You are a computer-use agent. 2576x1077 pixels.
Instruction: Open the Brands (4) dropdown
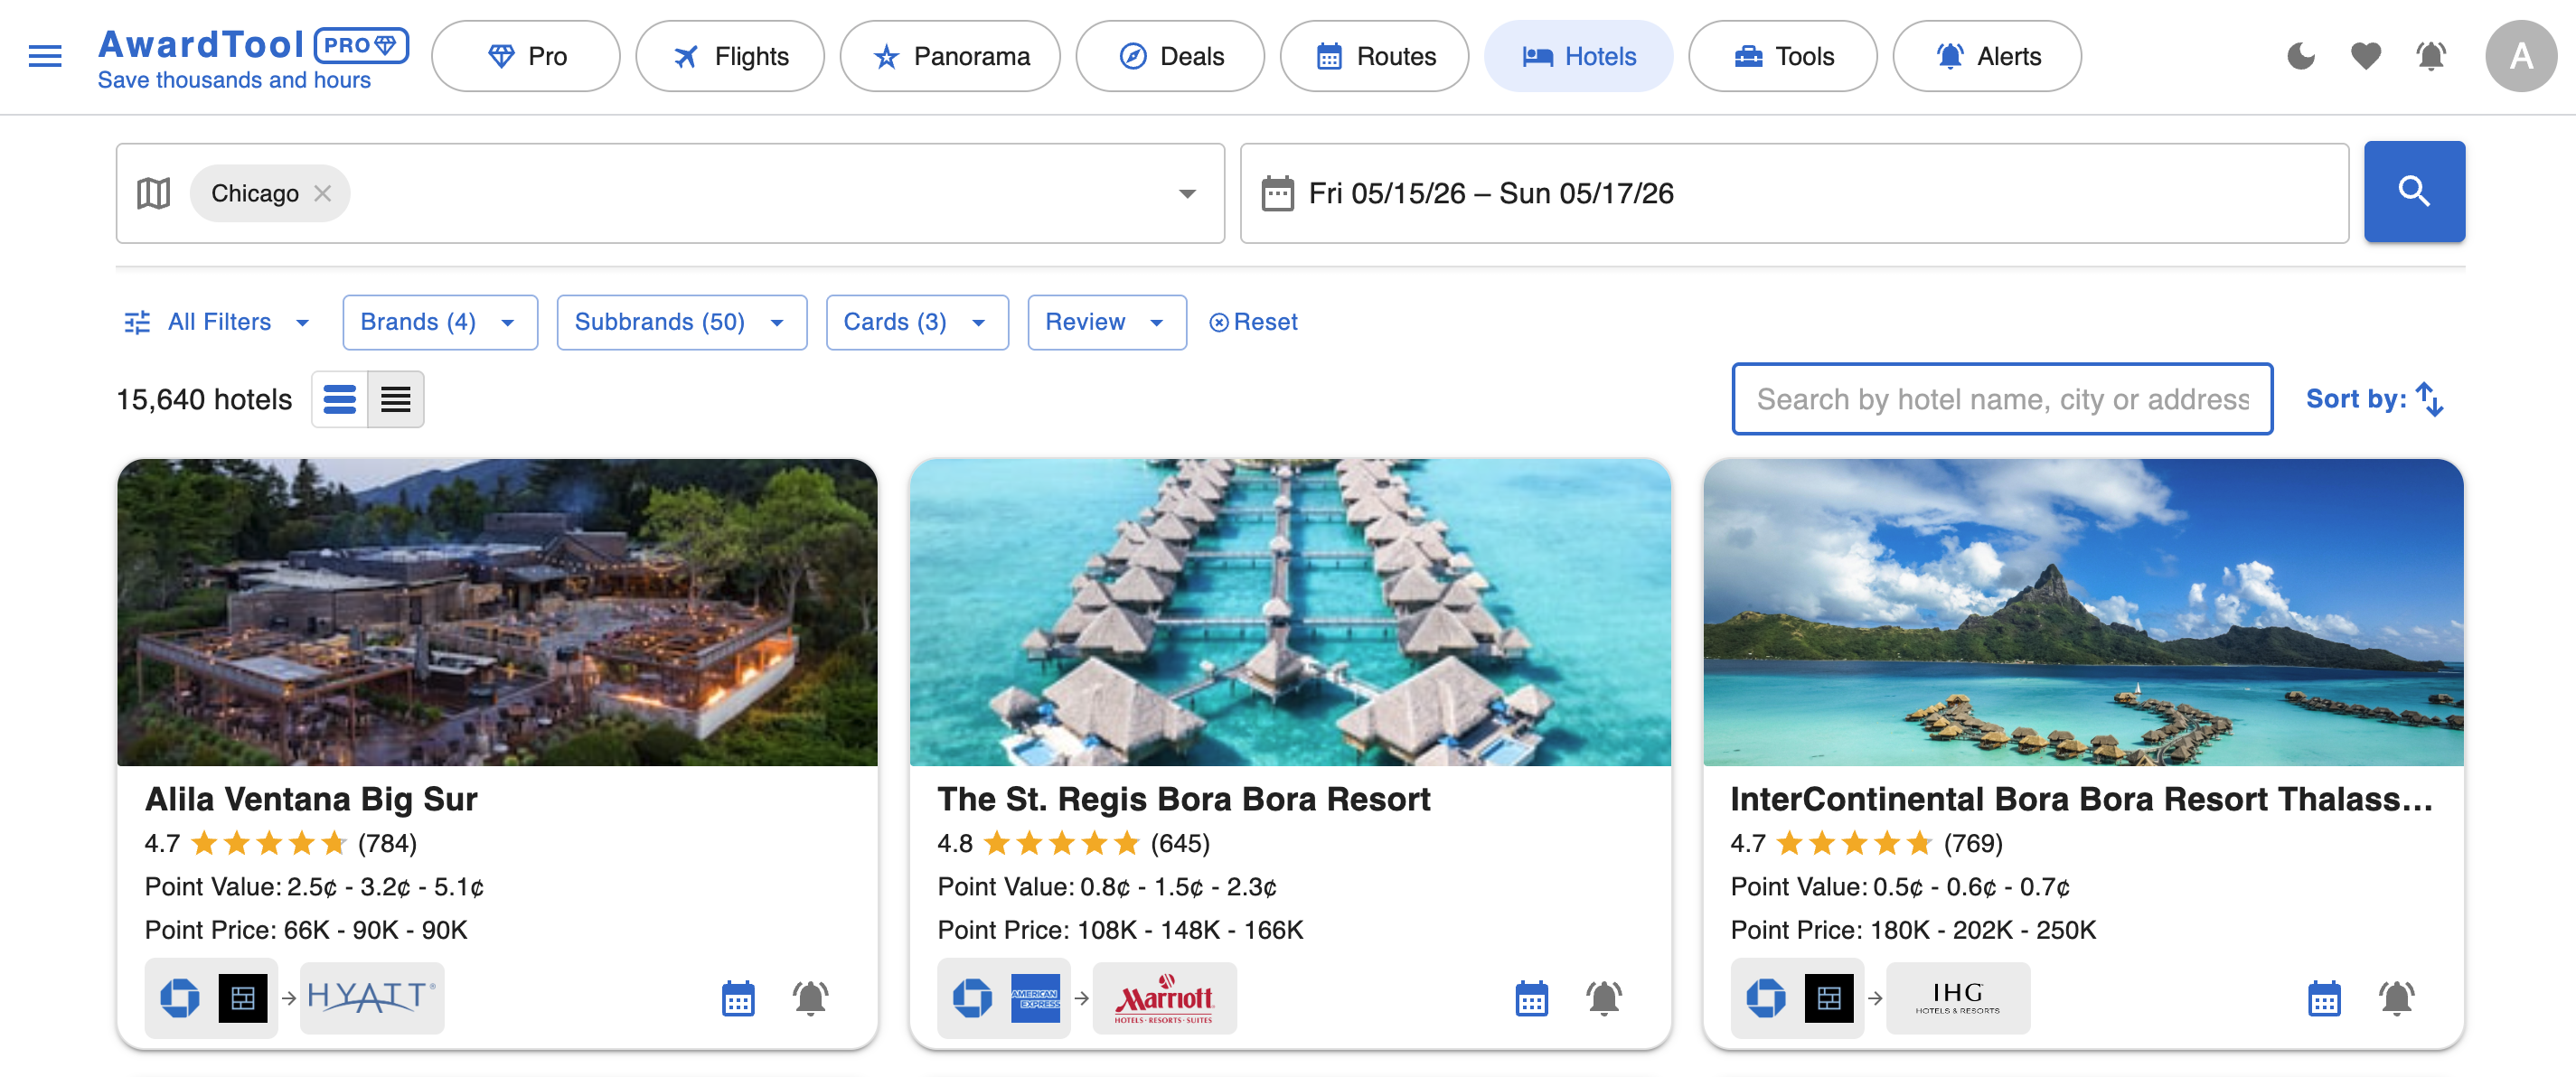click(440, 322)
